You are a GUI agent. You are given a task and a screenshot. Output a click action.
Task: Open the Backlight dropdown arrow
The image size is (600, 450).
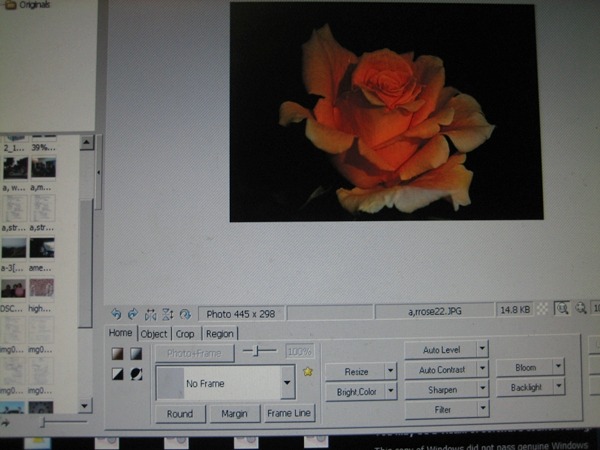[x=559, y=386]
